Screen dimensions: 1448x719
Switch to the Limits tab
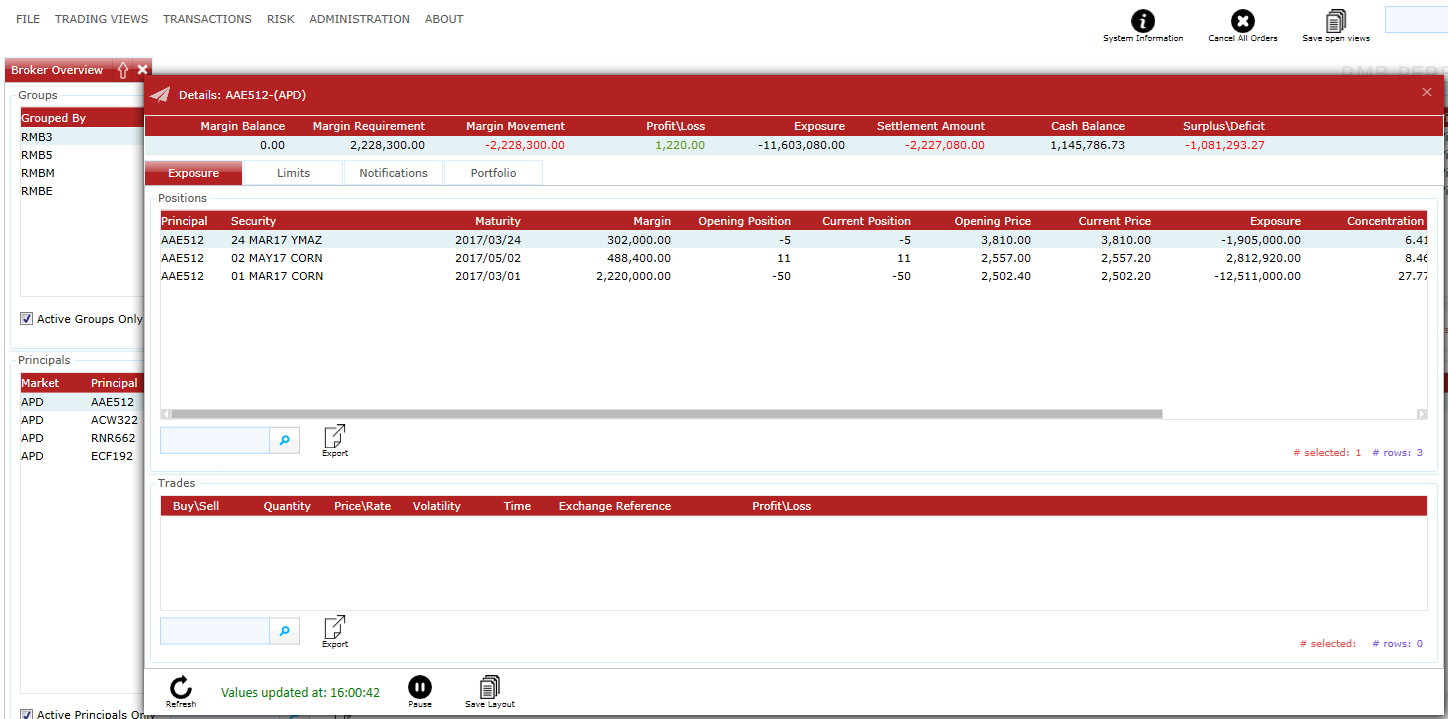pos(293,173)
